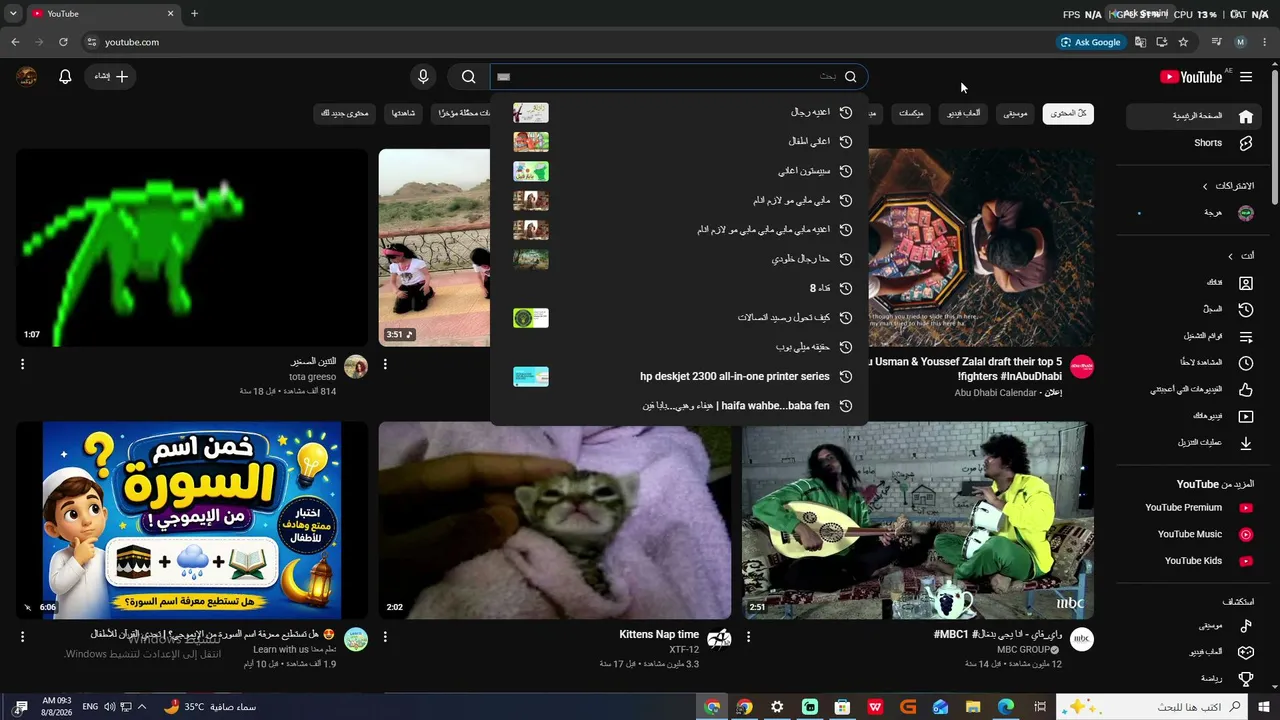Select the Music (موسيقى) filter chip

(1015, 114)
